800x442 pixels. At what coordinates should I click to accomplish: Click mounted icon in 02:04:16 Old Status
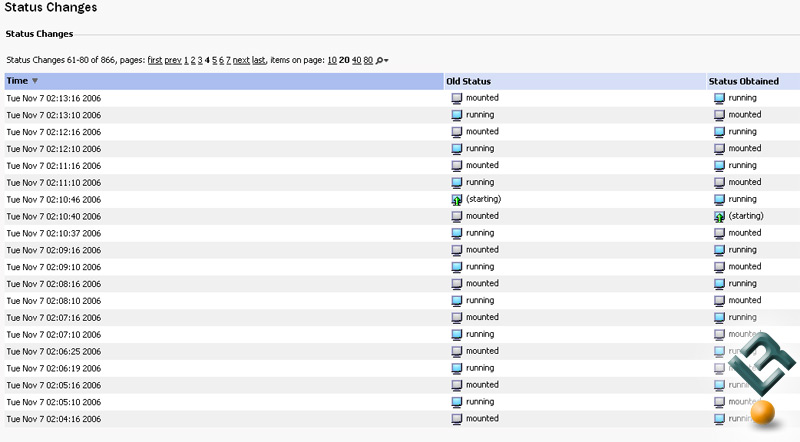[457, 419]
